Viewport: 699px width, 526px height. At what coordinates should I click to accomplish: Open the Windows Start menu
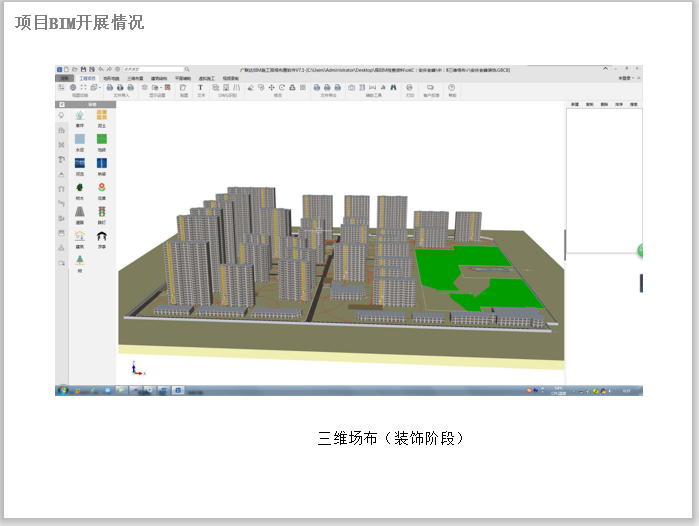62,389
